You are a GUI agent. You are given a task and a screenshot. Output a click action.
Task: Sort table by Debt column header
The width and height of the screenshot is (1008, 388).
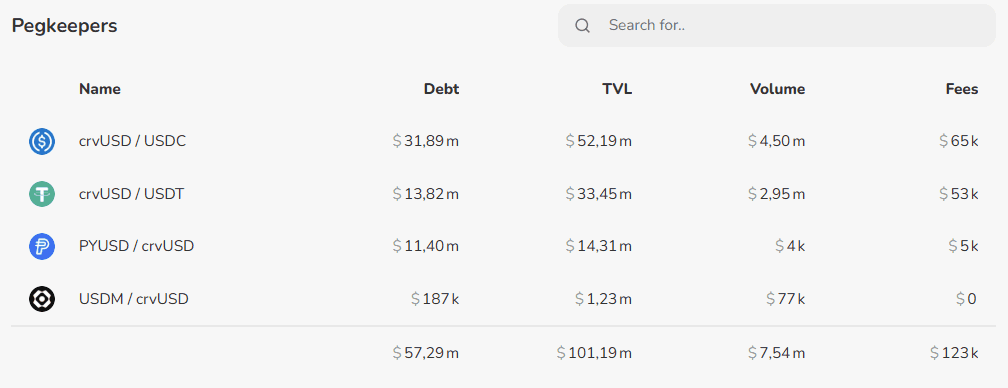pos(441,89)
